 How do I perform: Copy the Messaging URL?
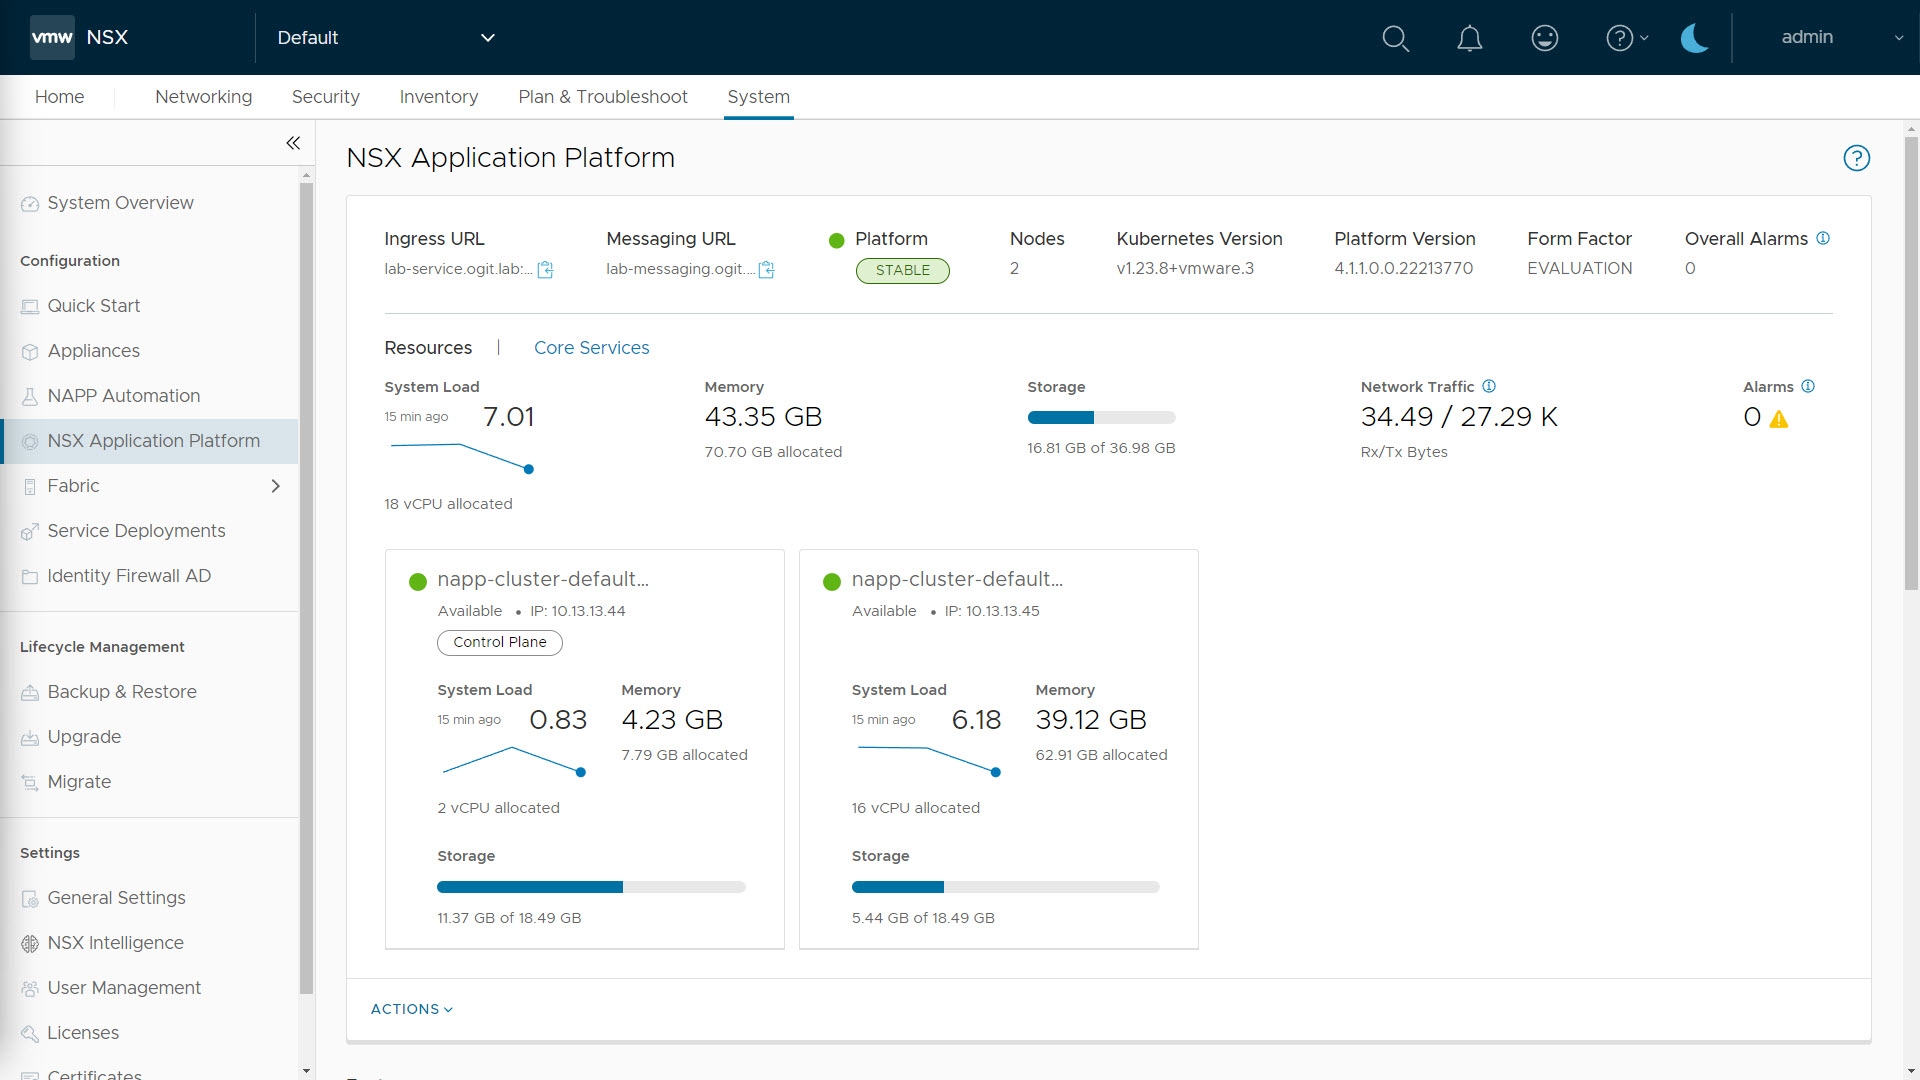[766, 270]
